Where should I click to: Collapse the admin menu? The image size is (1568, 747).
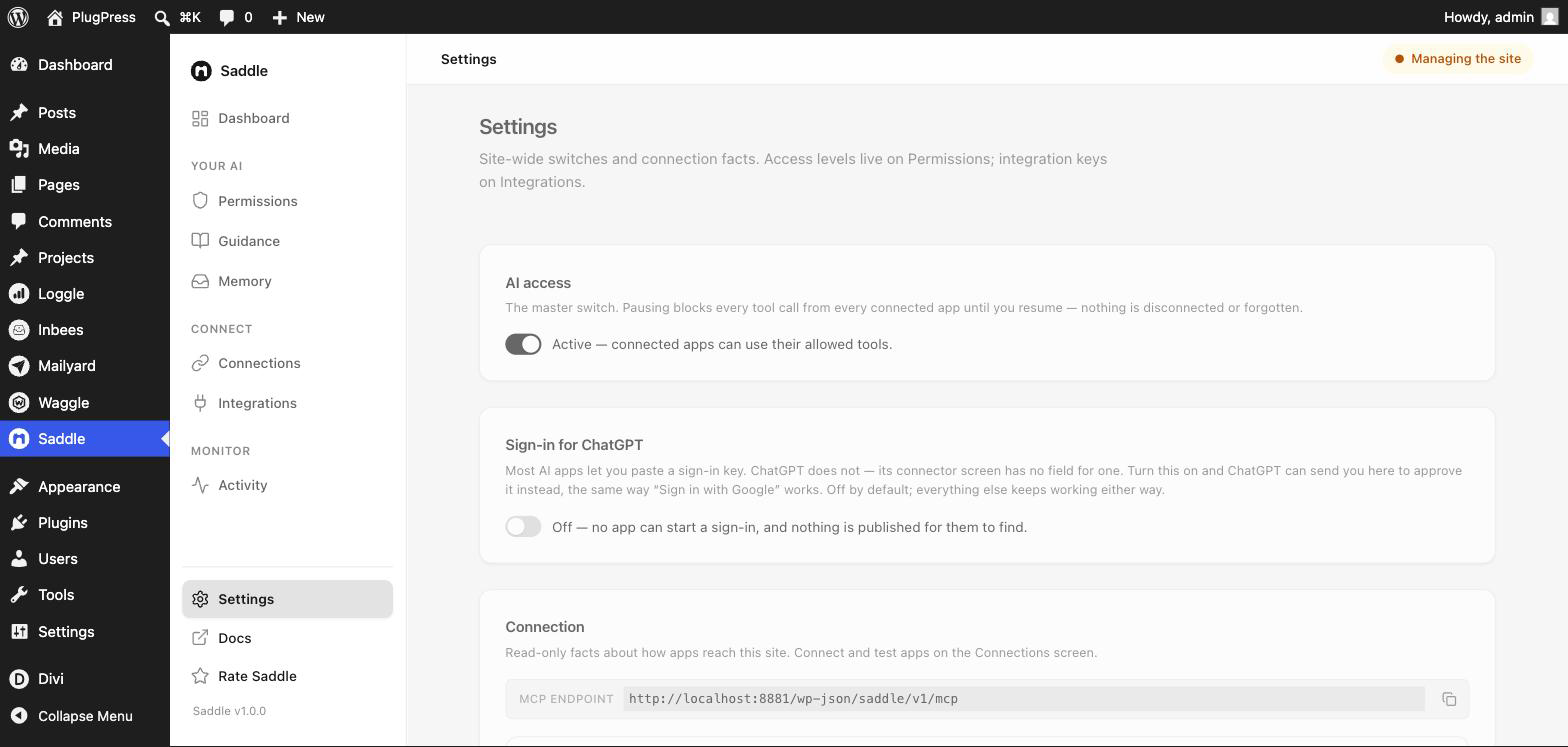(85, 716)
